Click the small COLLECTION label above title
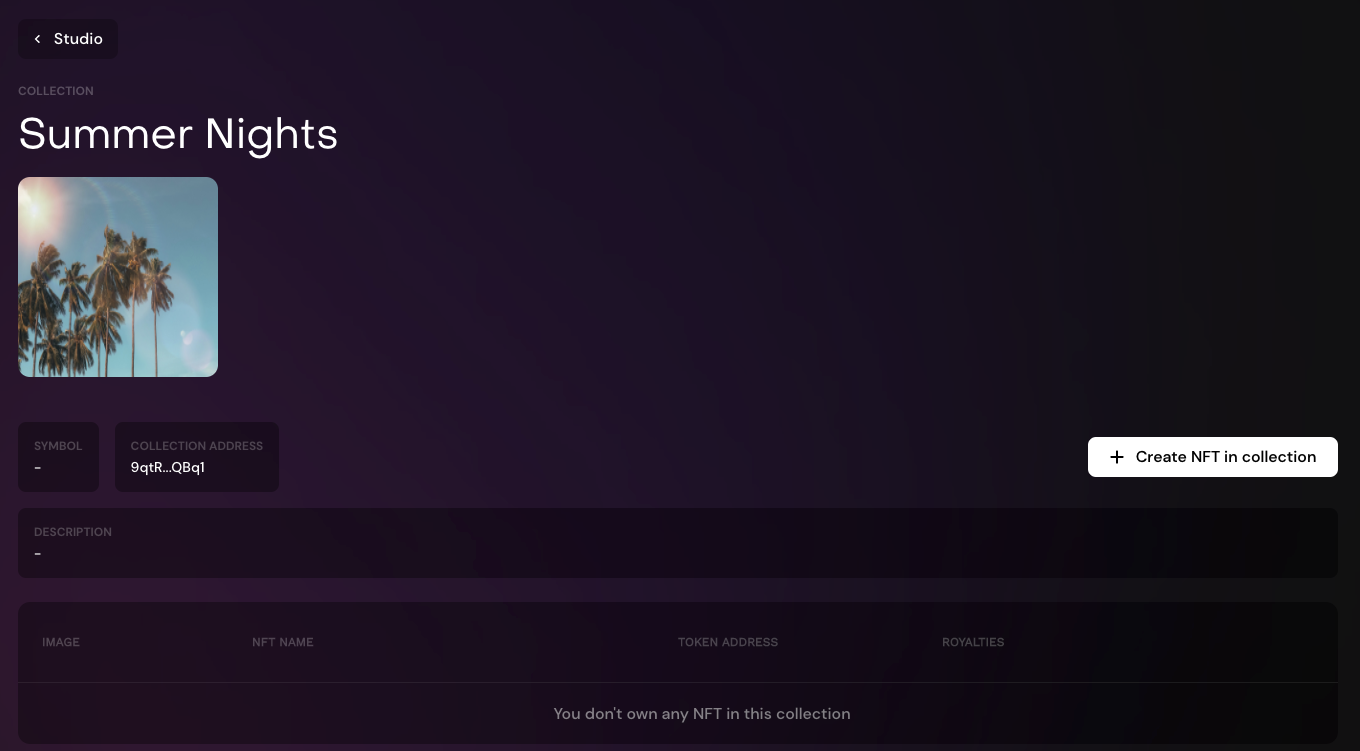1360x751 pixels. (56, 91)
